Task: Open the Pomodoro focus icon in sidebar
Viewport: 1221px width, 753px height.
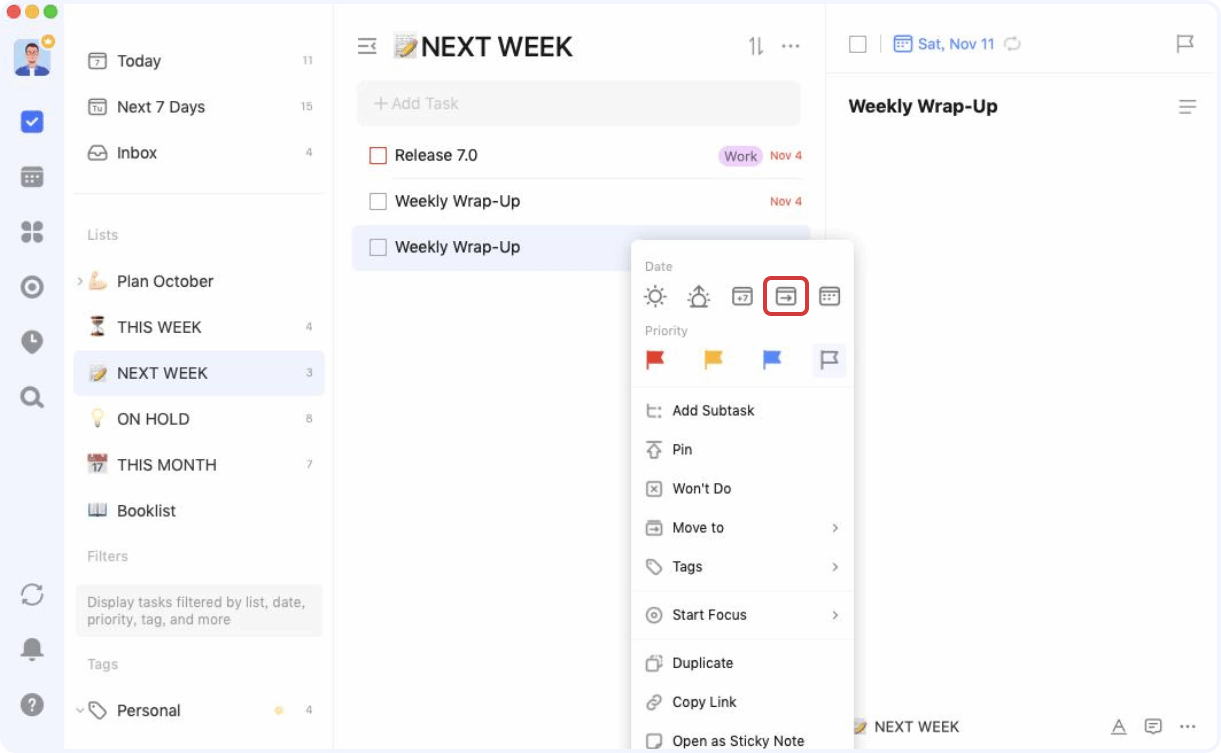Action: [32, 287]
